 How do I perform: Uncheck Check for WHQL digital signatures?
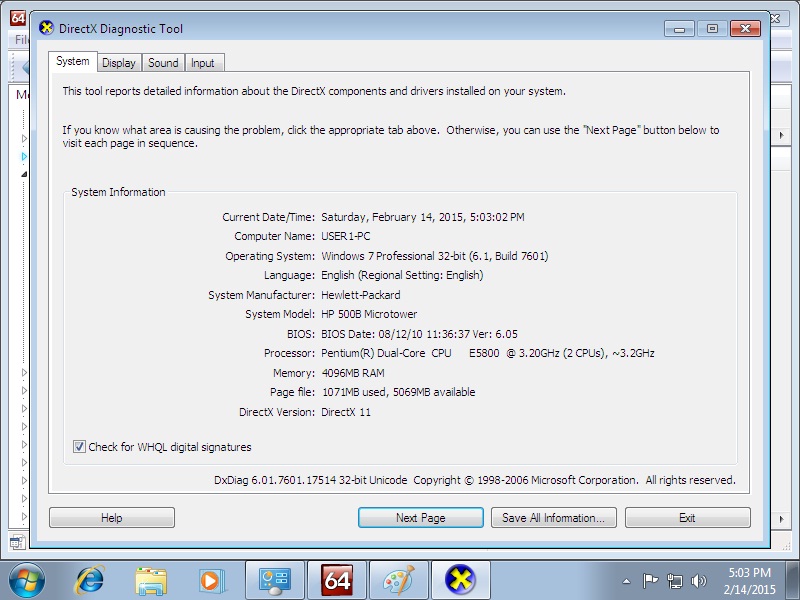pos(80,447)
